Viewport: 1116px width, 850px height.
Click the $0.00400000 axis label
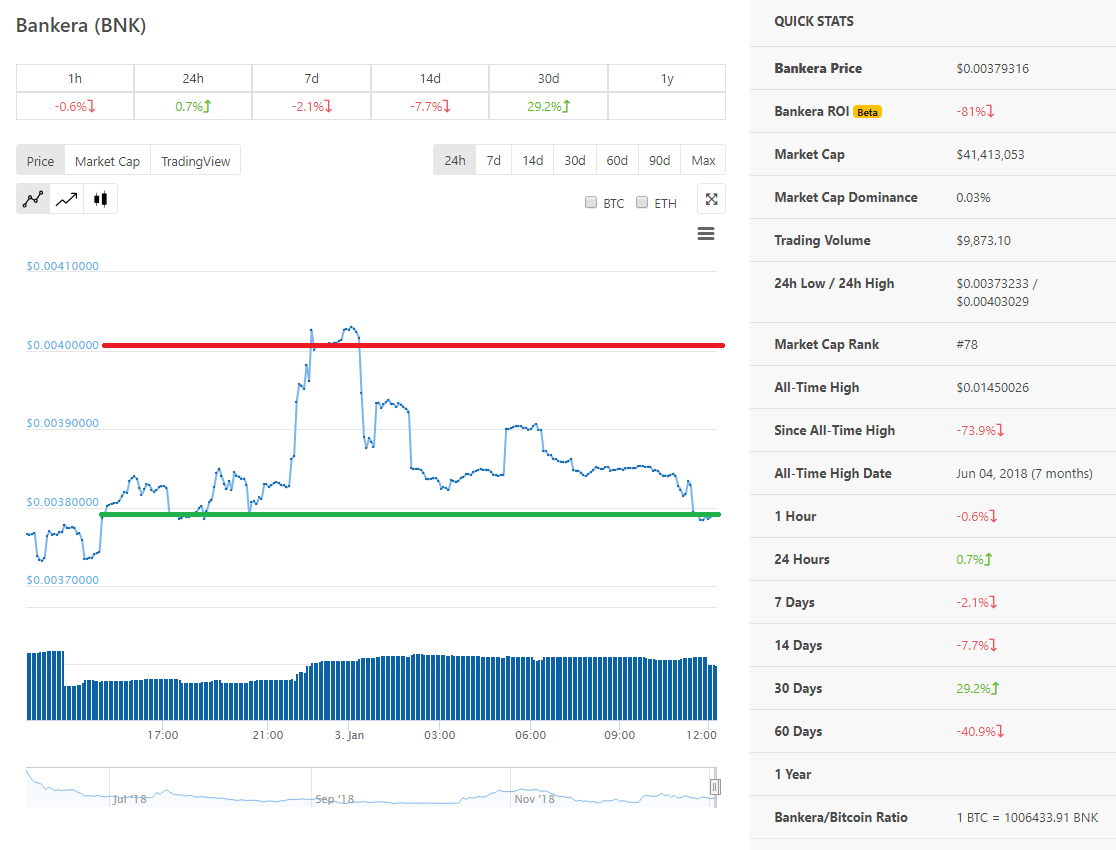pyautogui.click(x=63, y=345)
